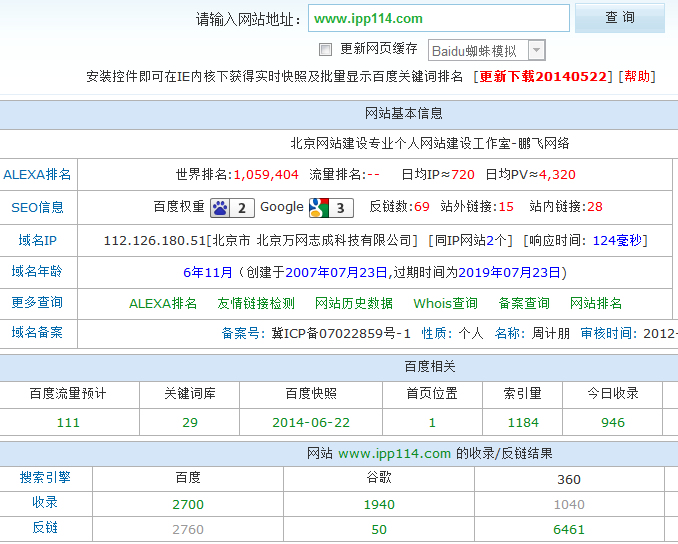Open the 域名年龄 label link
This screenshot has height=544, width=678.
37,272
